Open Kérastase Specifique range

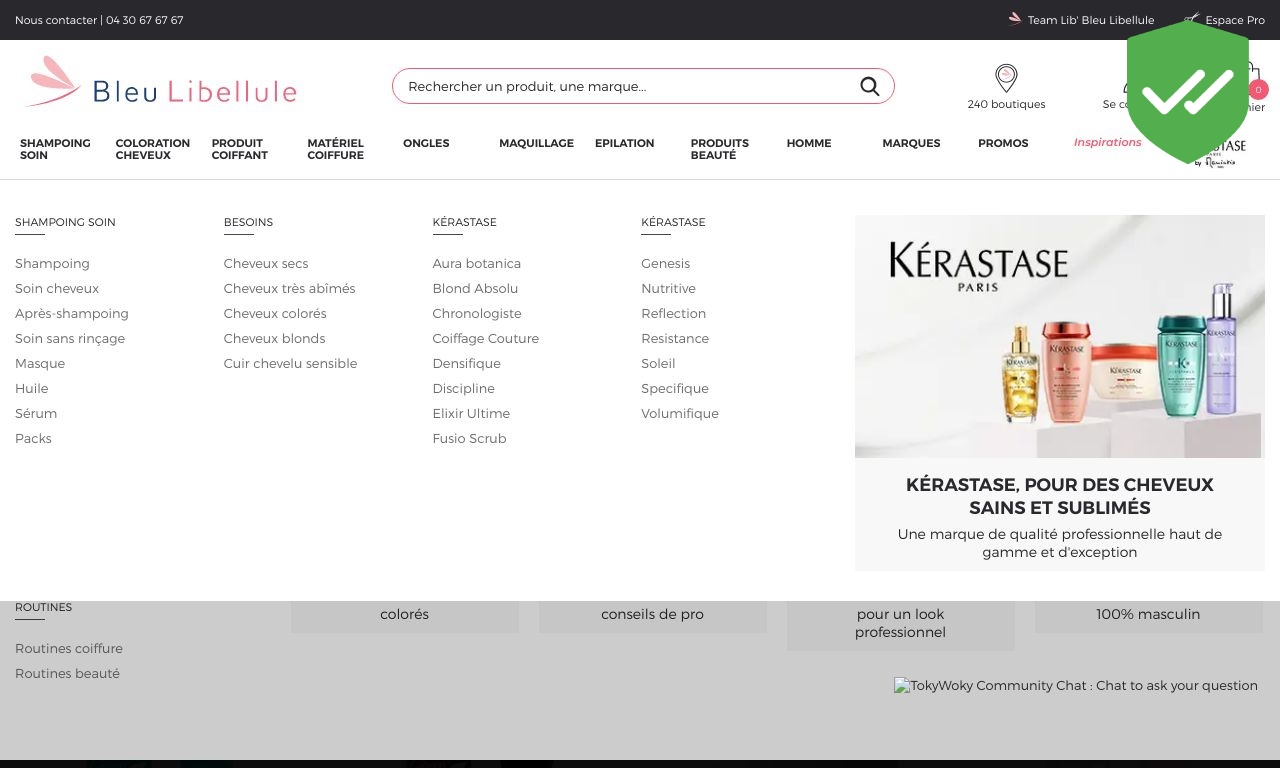pos(675,388)
